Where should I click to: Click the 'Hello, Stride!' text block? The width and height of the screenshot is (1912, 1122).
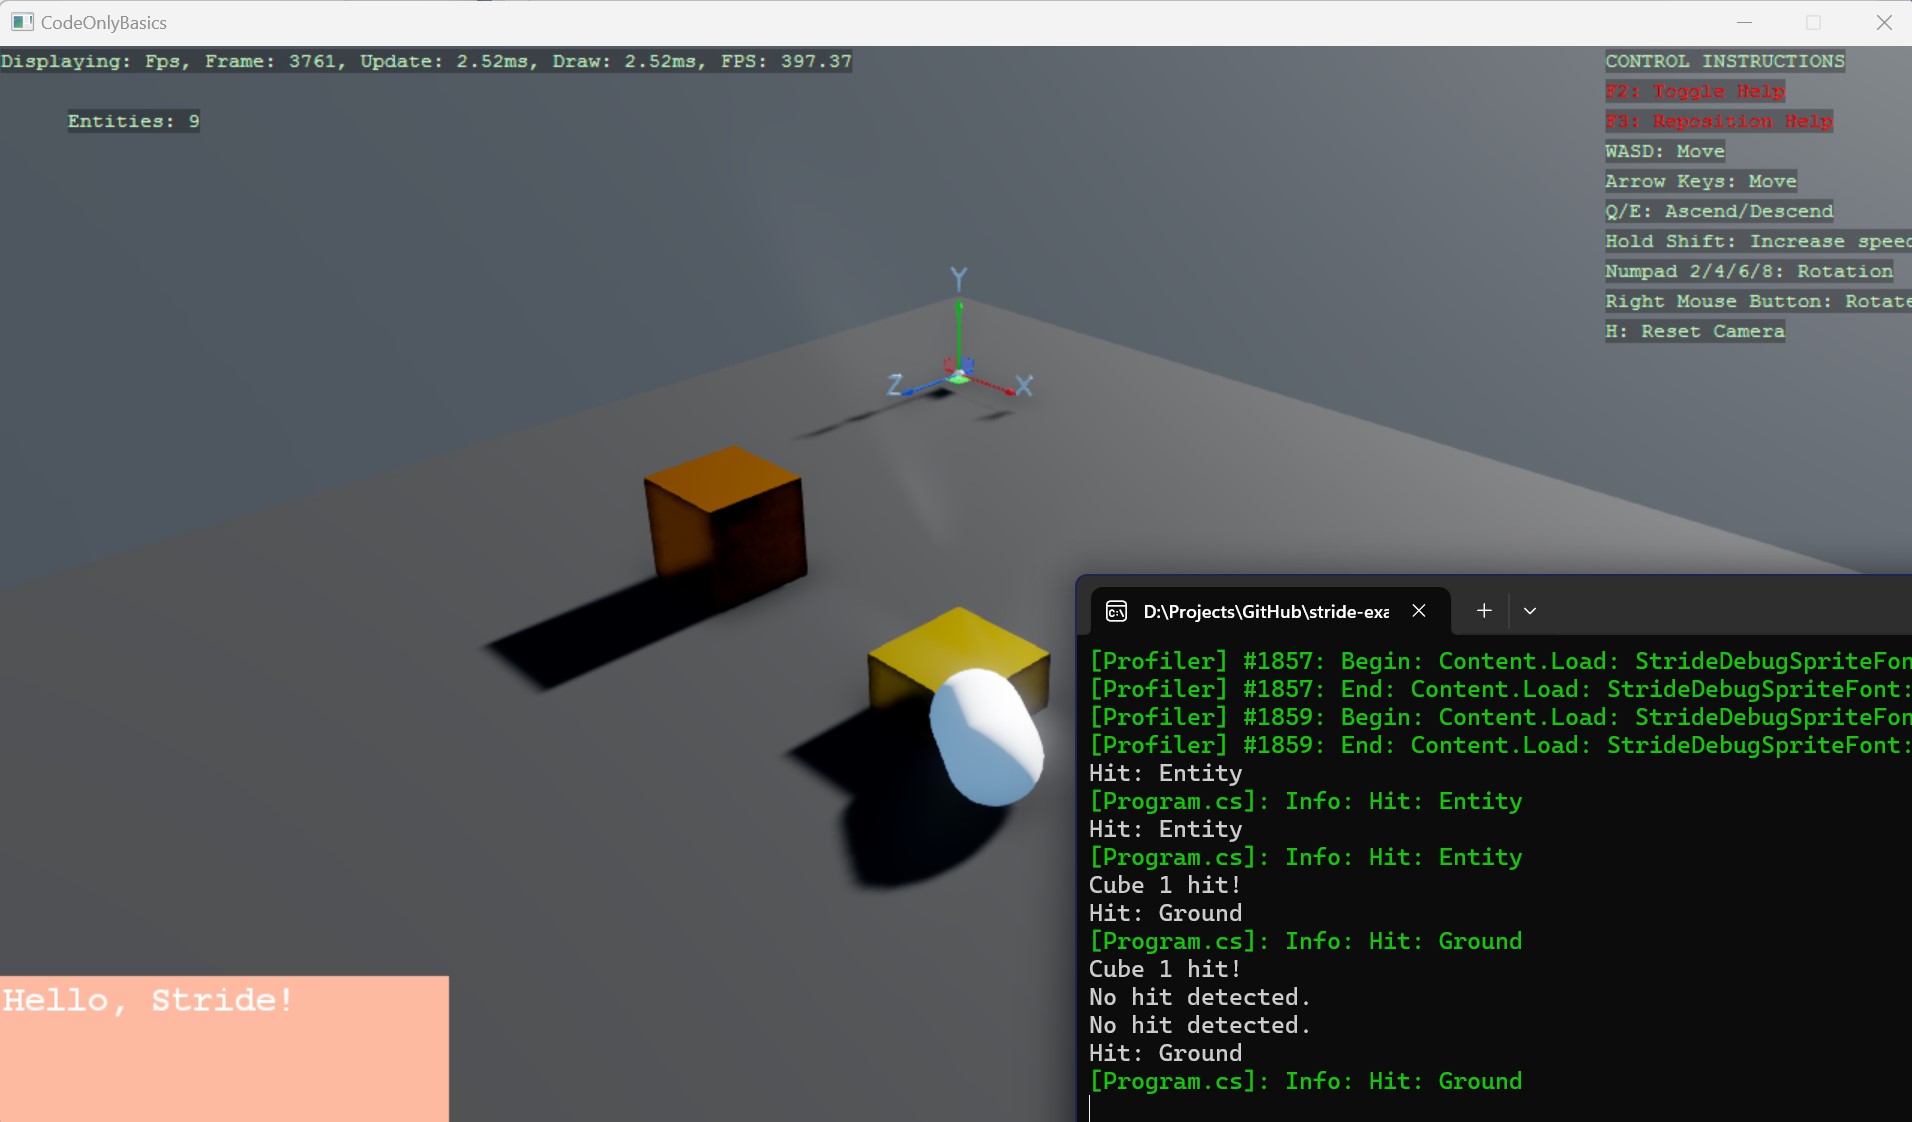click(x=148, y=1000)
